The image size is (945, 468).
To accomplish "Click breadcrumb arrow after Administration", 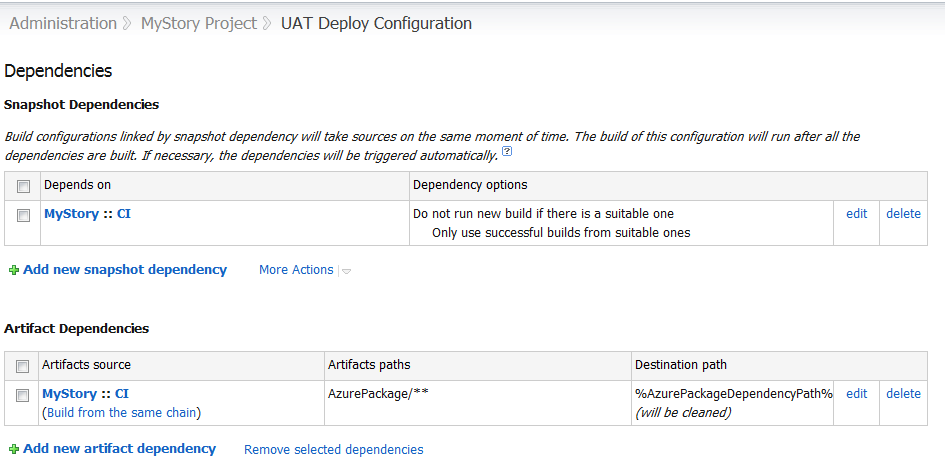I will tap(128, 24).
